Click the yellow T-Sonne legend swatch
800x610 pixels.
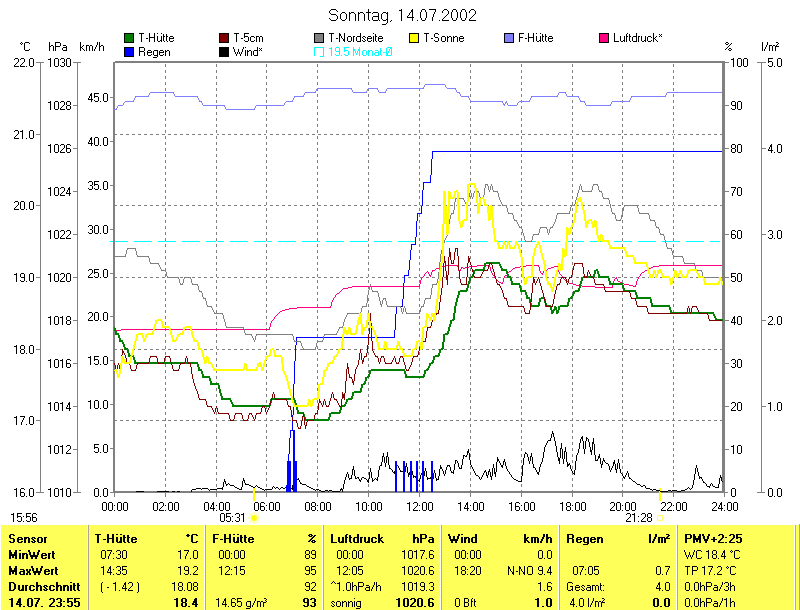pos(414,38)
